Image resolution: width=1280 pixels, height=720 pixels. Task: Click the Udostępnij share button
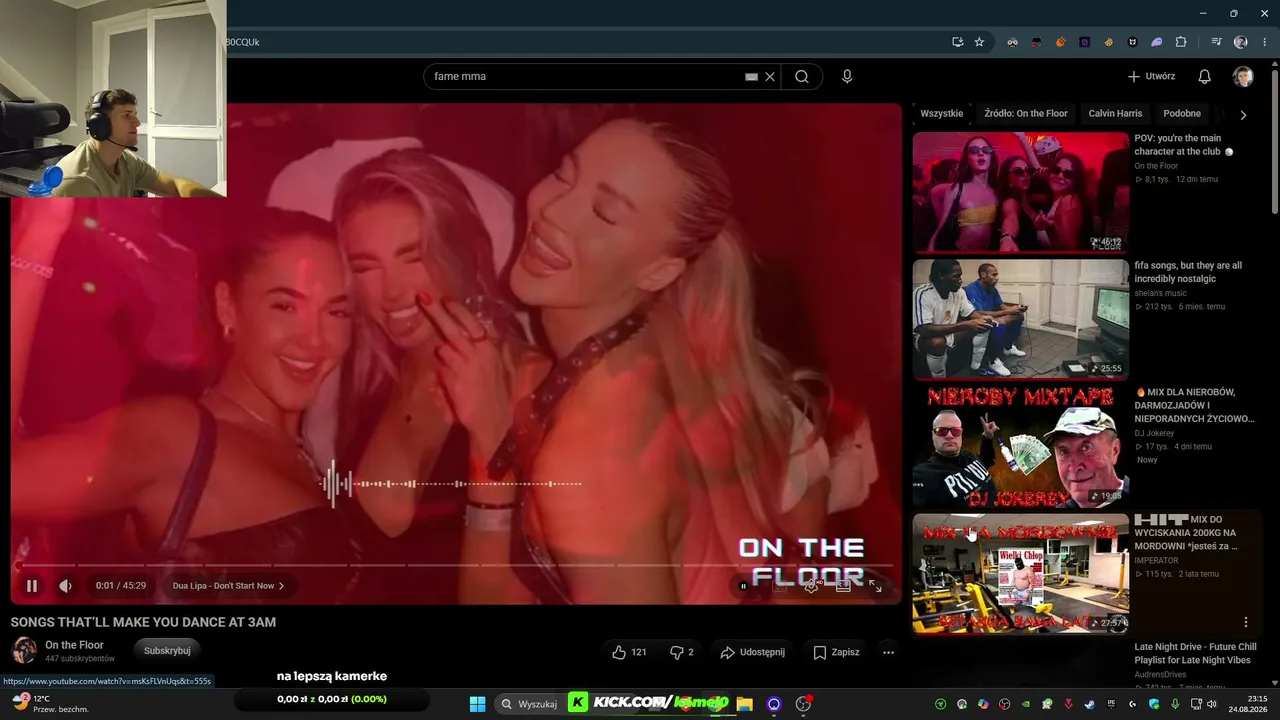click(752, 652)
